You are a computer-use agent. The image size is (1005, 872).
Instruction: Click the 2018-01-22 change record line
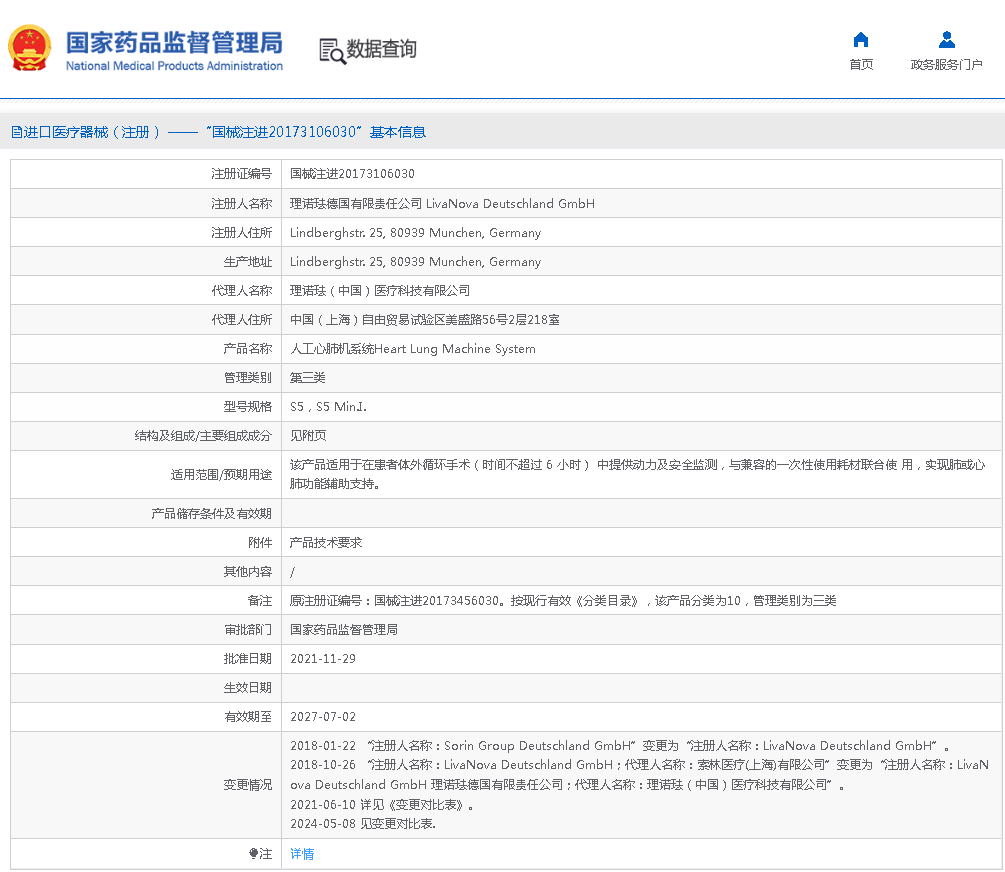click(620, 746)
